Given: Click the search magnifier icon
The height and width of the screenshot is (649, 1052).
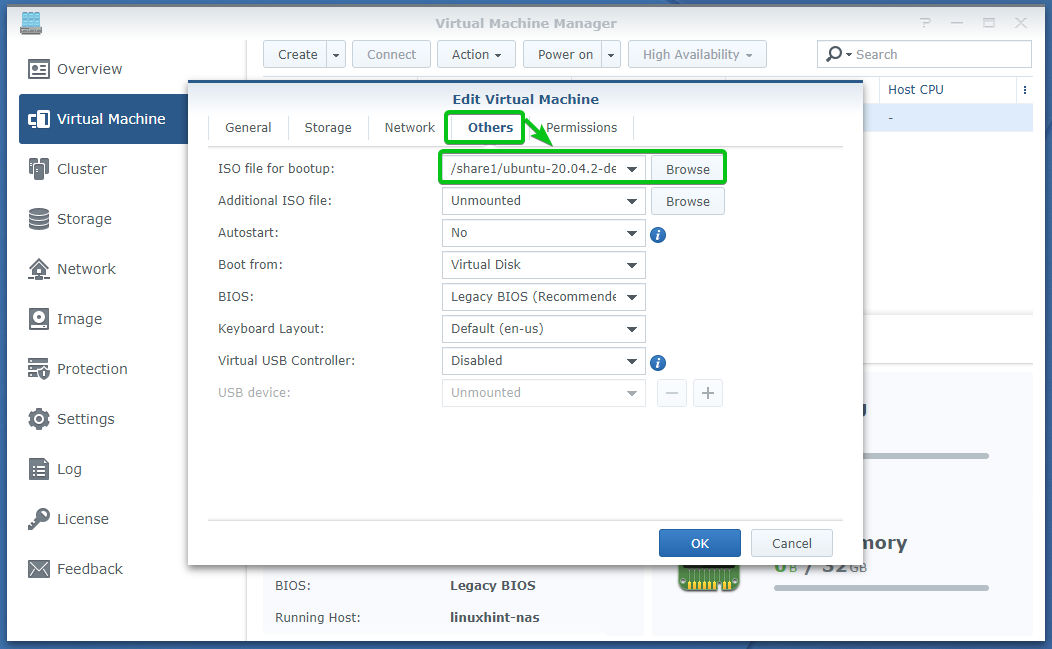Looking at the screenshot, I should [x=834, y=54].
